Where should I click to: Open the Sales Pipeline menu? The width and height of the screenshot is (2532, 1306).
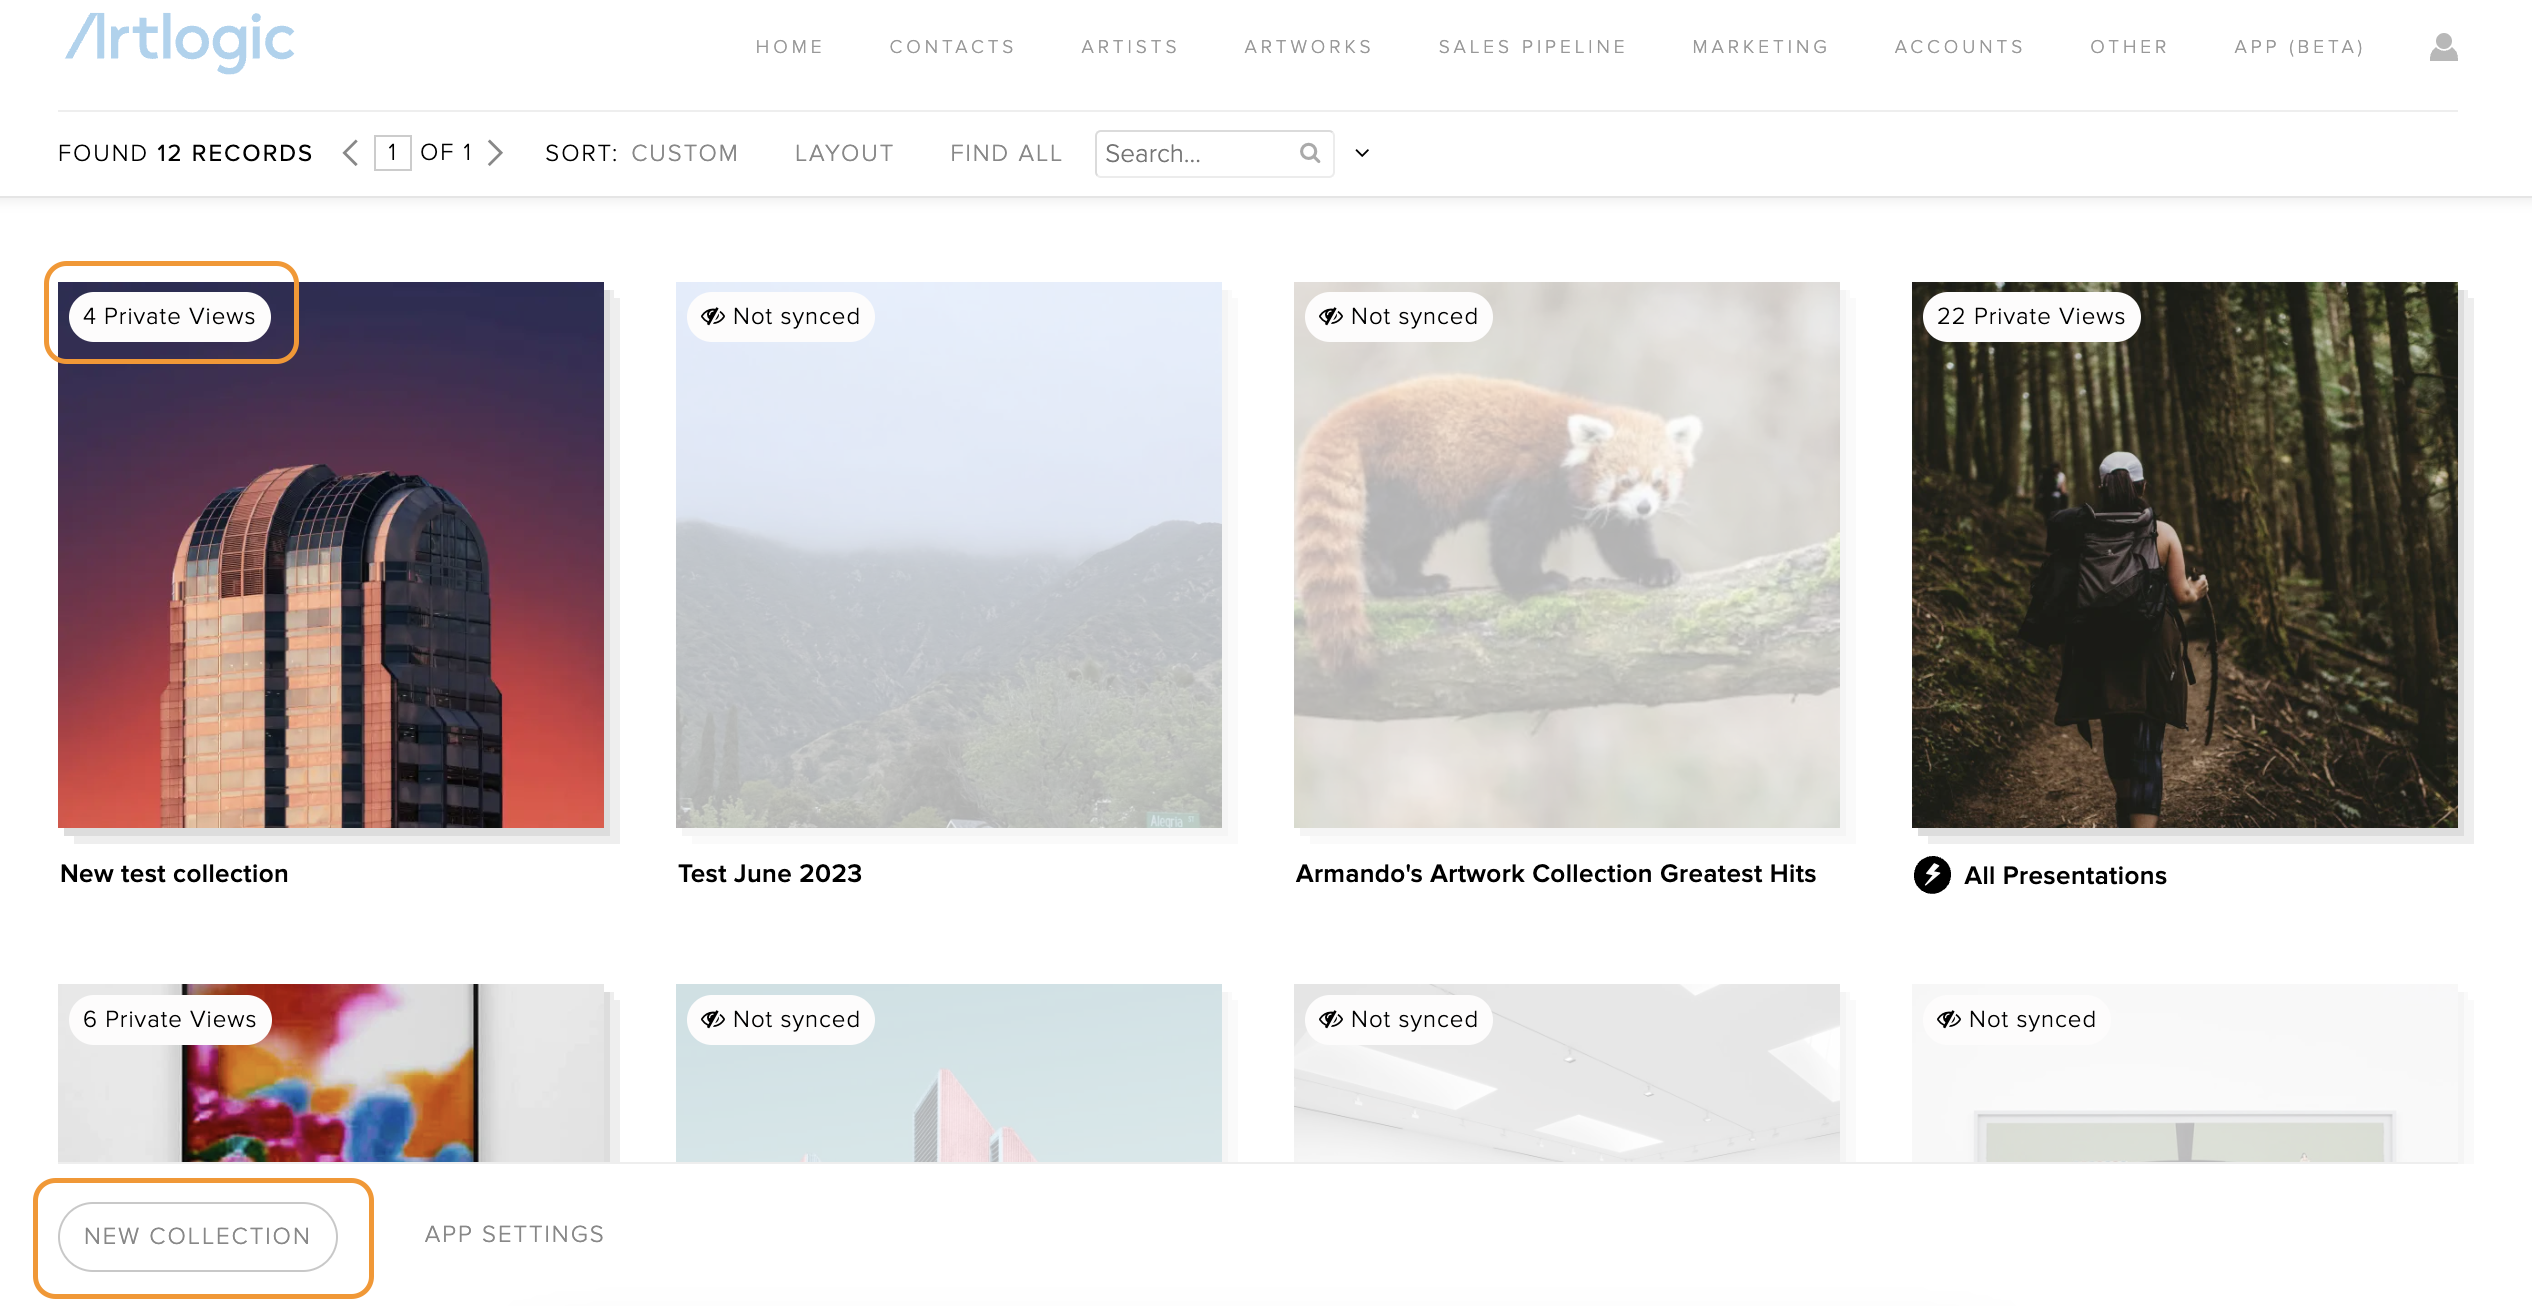[x=1532, y=47]
